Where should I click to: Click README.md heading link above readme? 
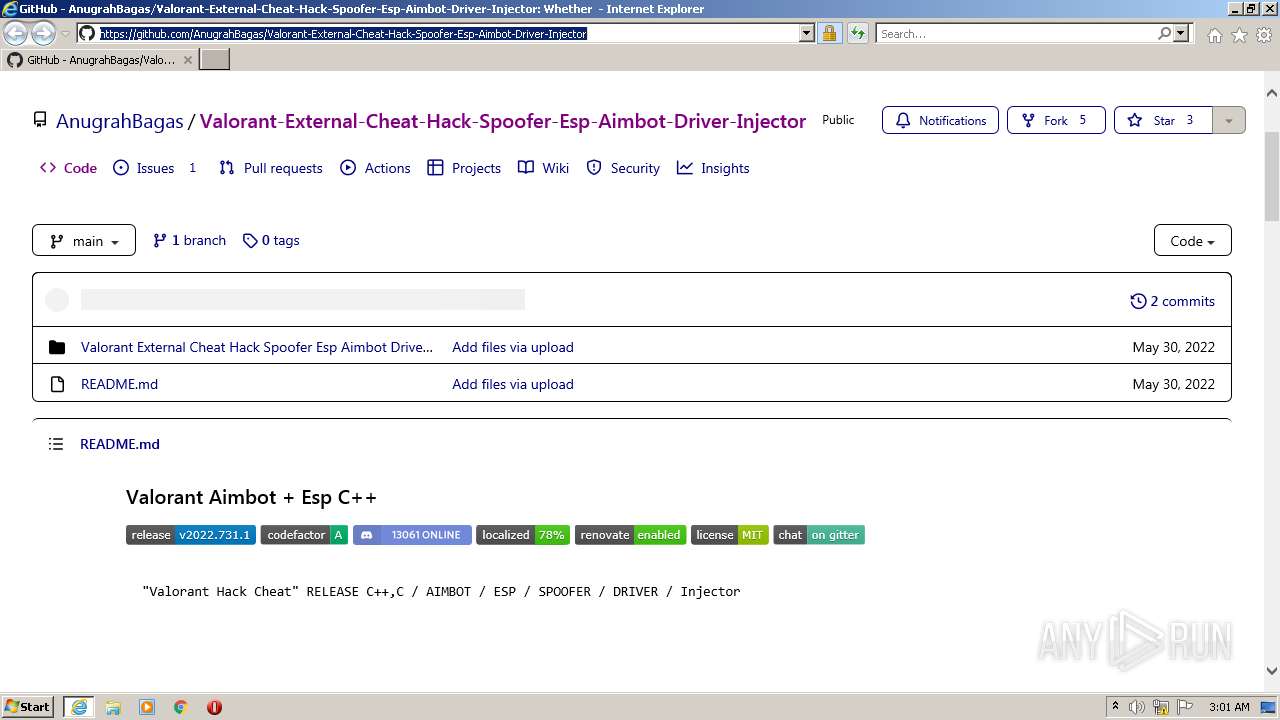pos(120,444)
